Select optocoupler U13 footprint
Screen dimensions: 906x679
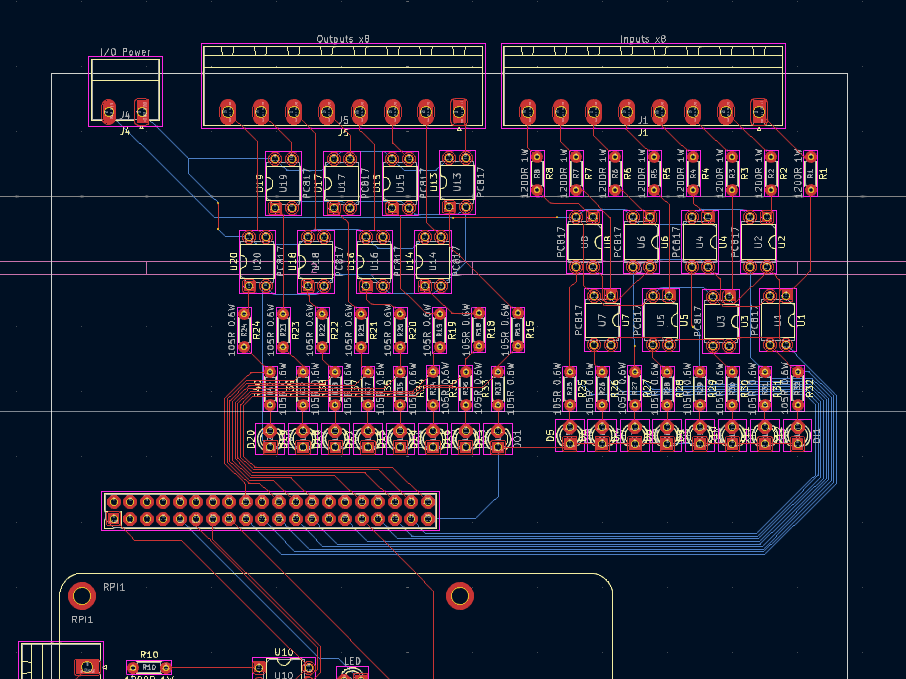point(458,183)
